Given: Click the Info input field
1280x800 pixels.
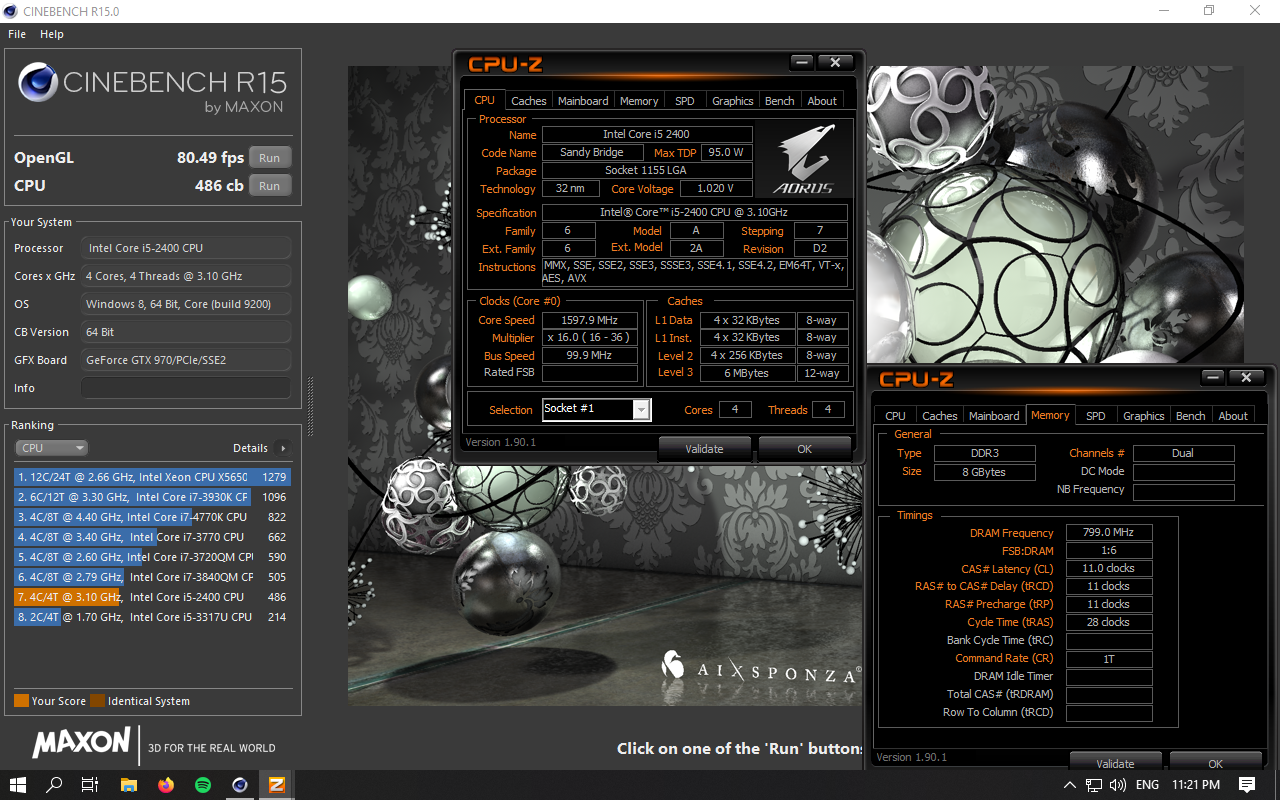Looking at the screenshot, I should pyautogui.click(x=186, y=388).
